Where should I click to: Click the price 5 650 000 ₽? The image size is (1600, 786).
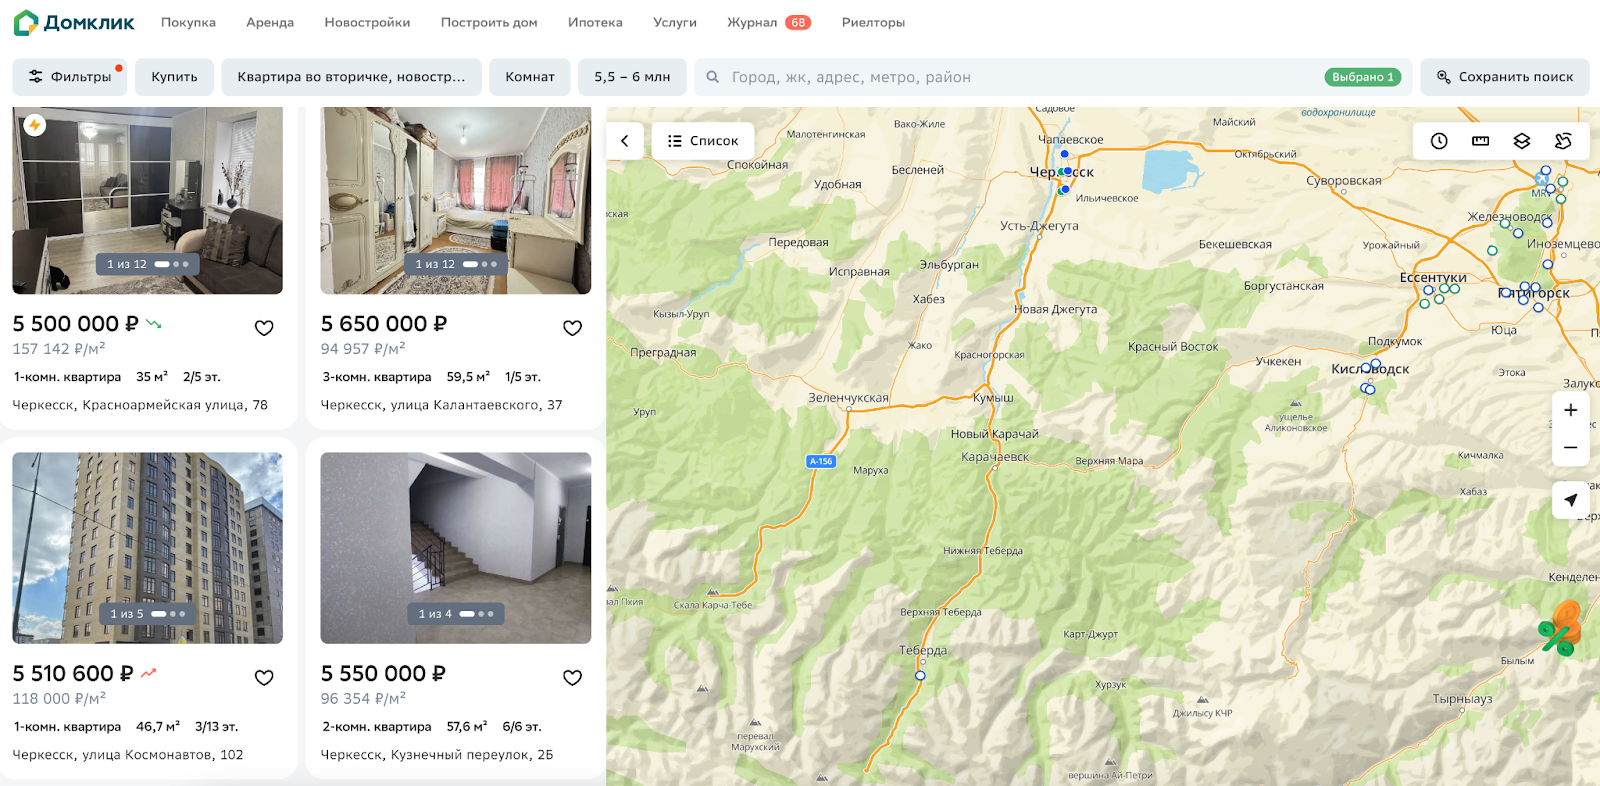(x=384, y=324)
